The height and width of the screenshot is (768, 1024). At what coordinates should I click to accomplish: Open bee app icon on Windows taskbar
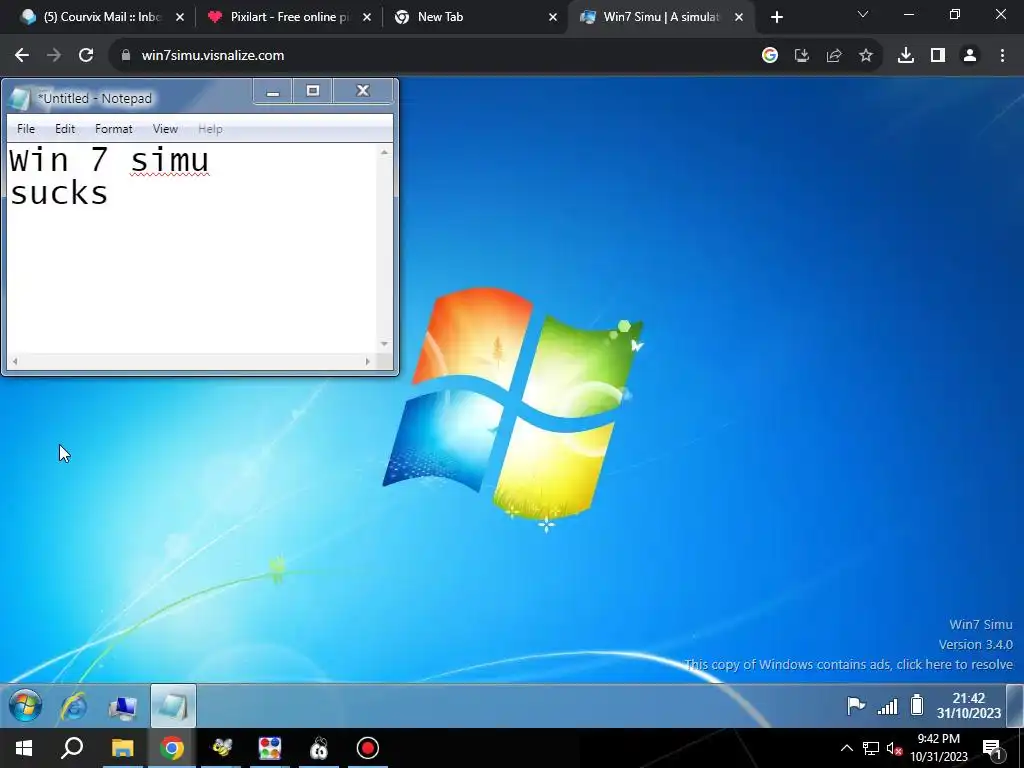click(221, 748)
